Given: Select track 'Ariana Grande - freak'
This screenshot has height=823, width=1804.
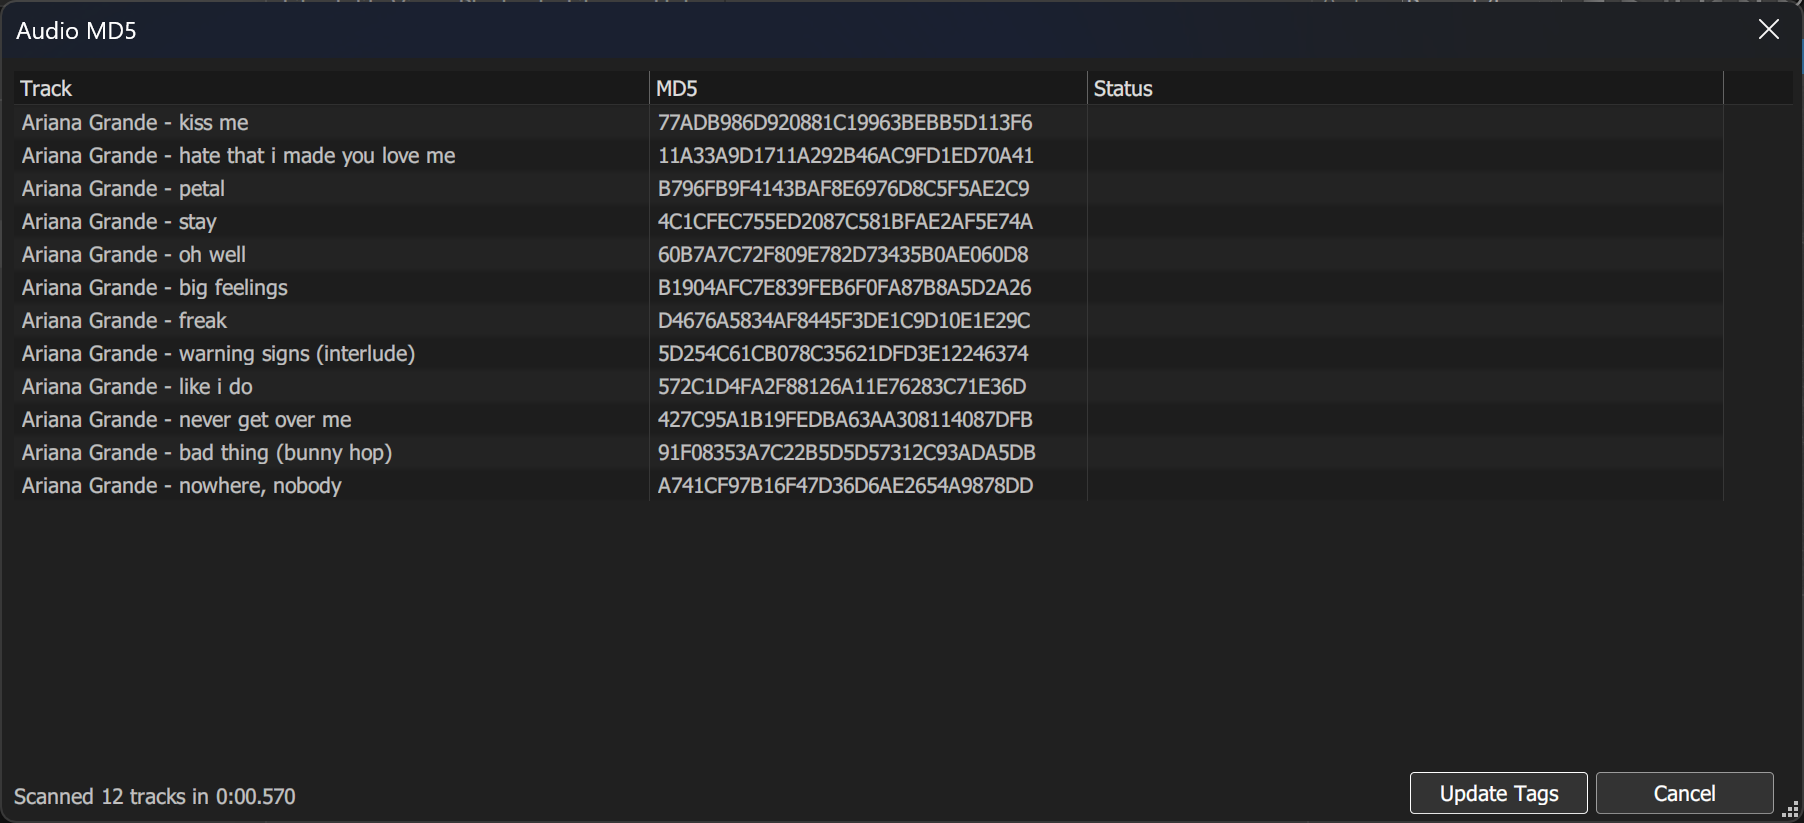Looking at the screenshot, I should click(124, 320).
